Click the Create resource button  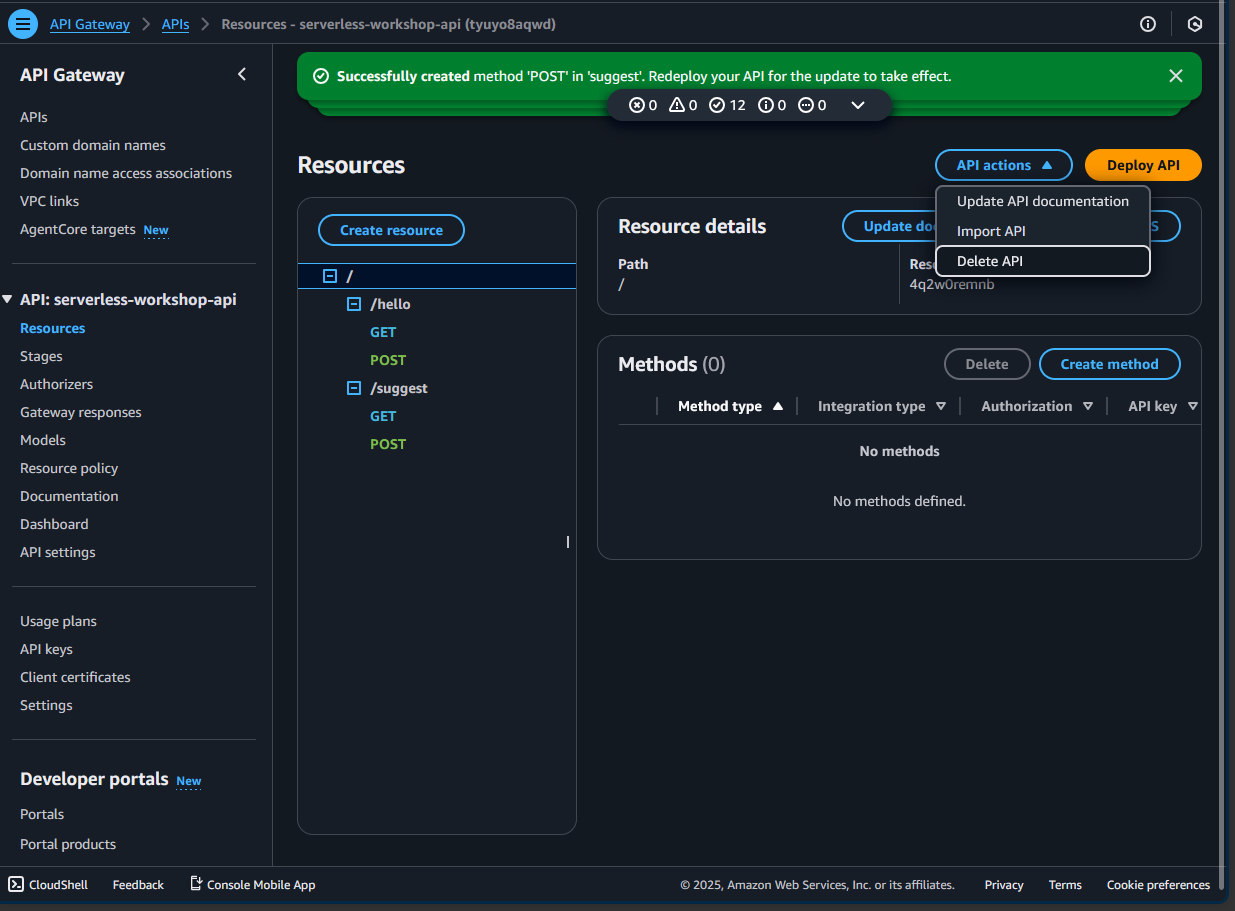point(391,230)
